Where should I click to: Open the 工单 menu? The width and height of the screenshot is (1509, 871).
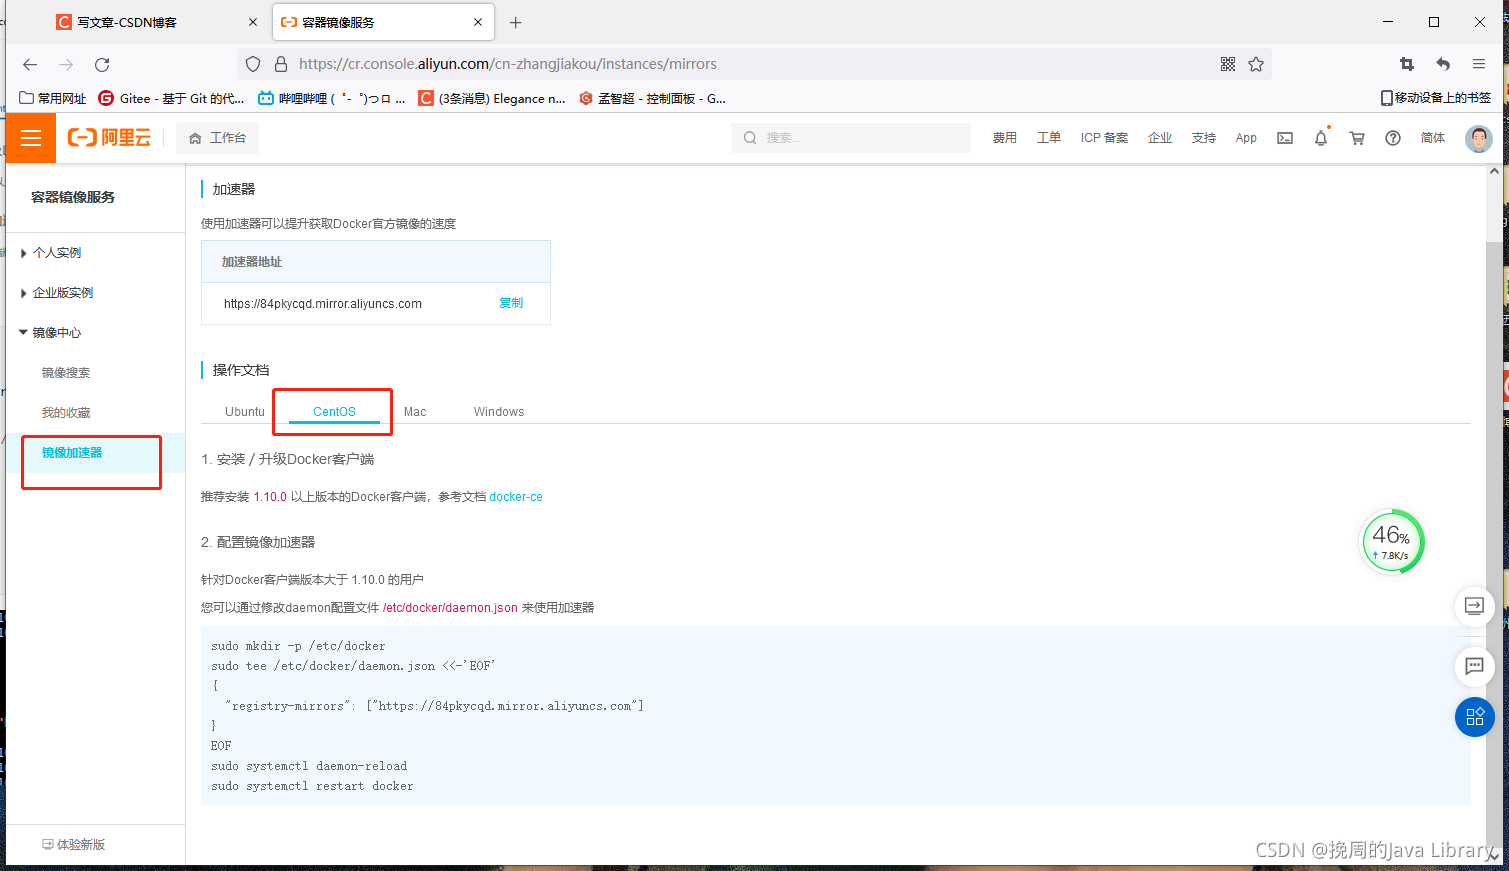[1049, 138]
